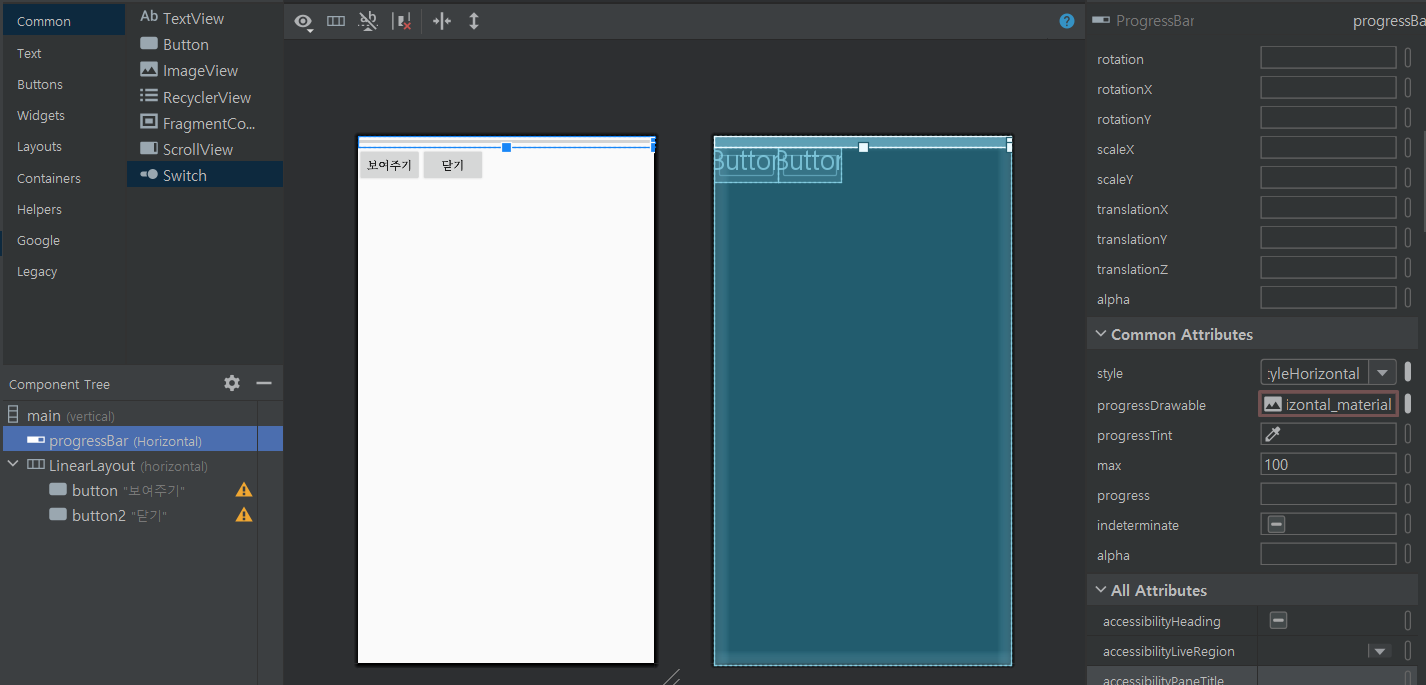Toggle the indeterminate attribute checkbox
1426x685 pixels.
[1277, 524]
